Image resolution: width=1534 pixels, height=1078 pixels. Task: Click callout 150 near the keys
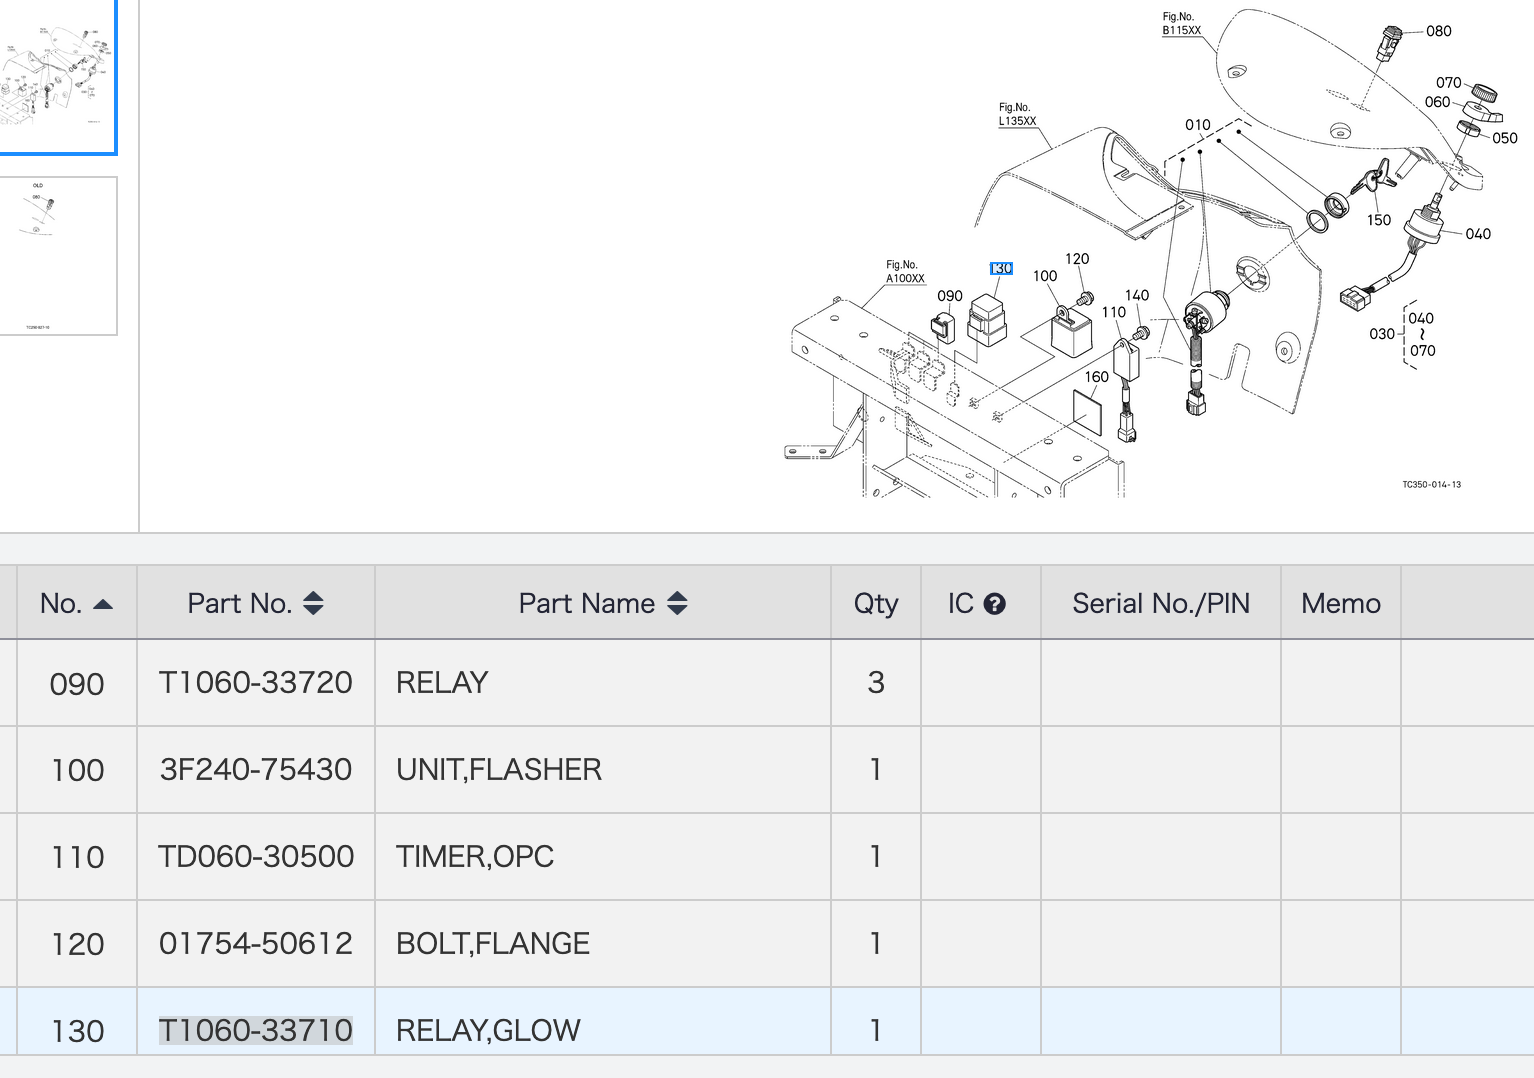point(1379,220)
